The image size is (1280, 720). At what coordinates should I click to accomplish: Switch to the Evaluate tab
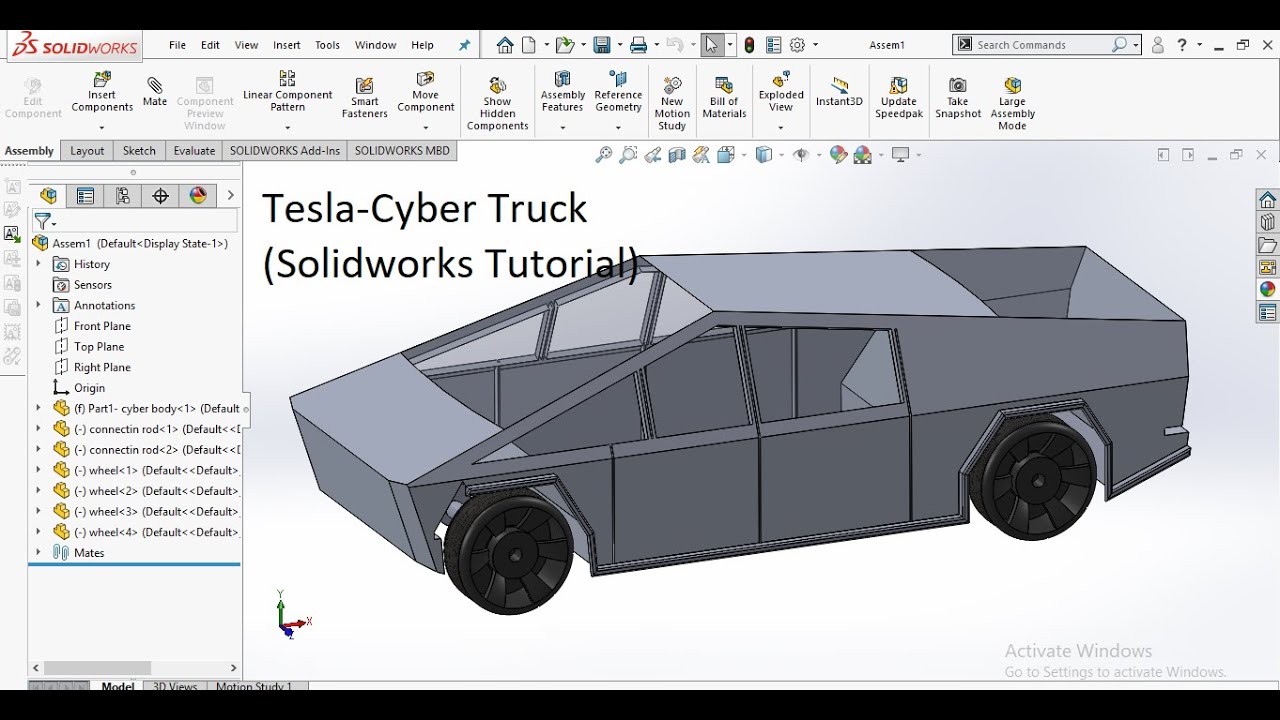click(x=194, y=151)
